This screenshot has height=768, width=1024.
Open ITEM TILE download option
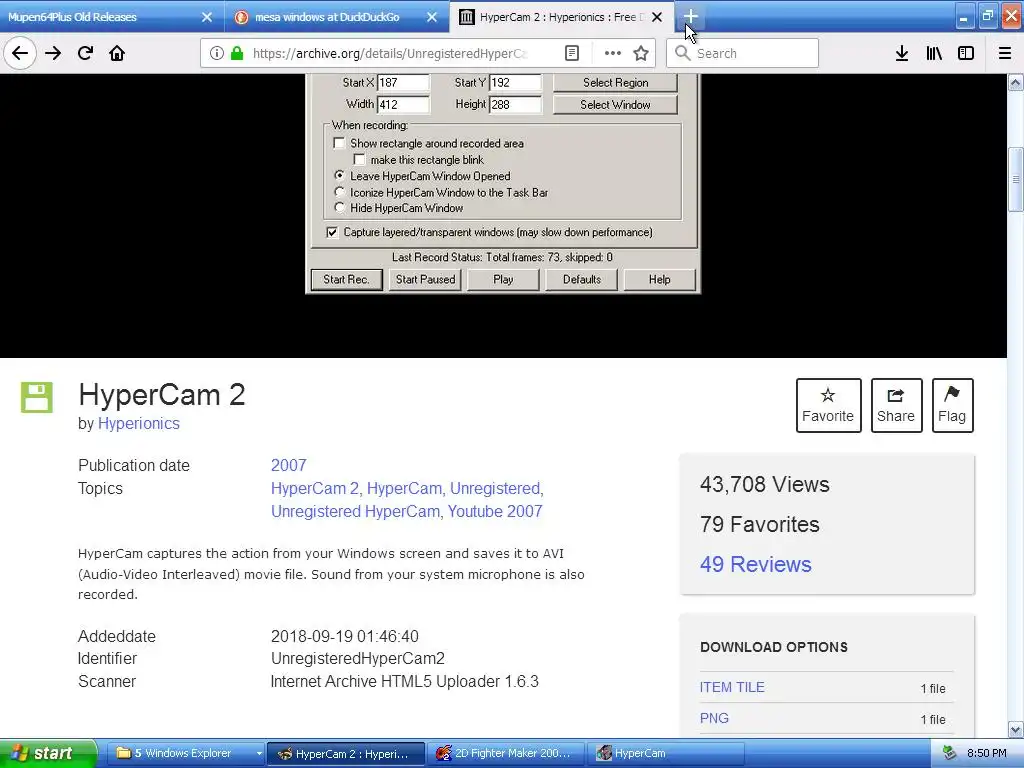tap(732, 687)
